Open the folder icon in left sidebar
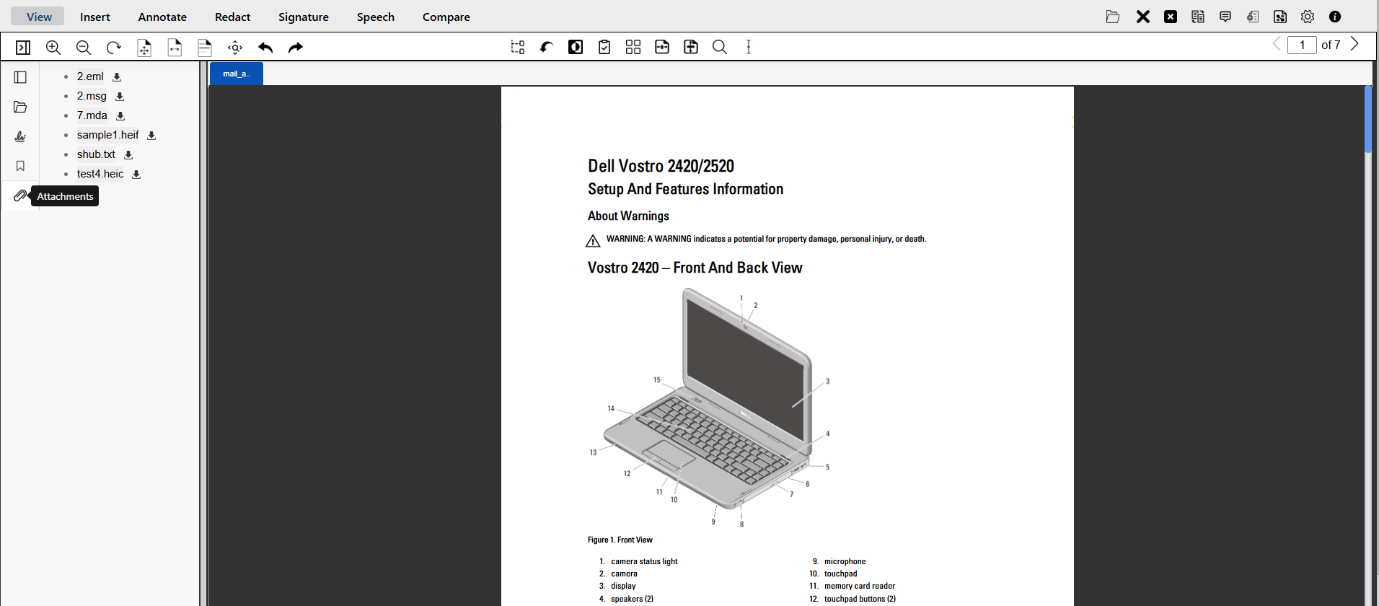This screenshot has width=1379, height=606. [x=20, y=107]
